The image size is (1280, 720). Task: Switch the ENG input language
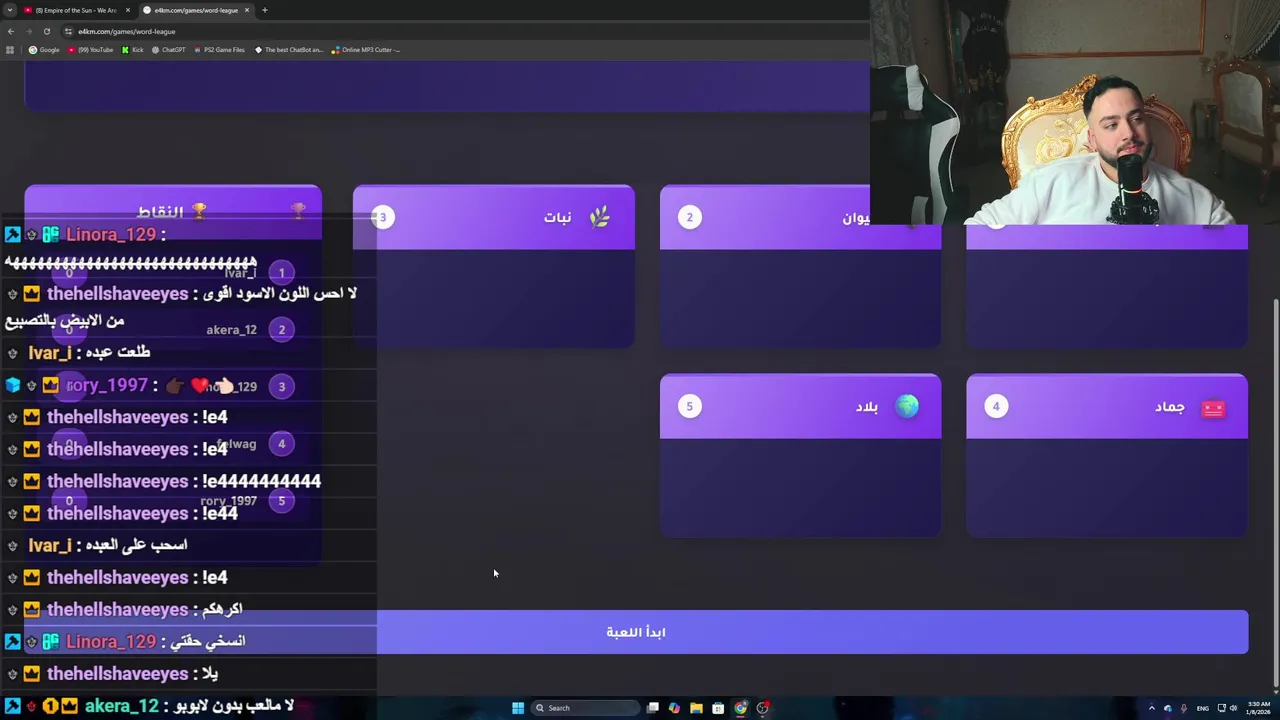[x=1203, y=708]
